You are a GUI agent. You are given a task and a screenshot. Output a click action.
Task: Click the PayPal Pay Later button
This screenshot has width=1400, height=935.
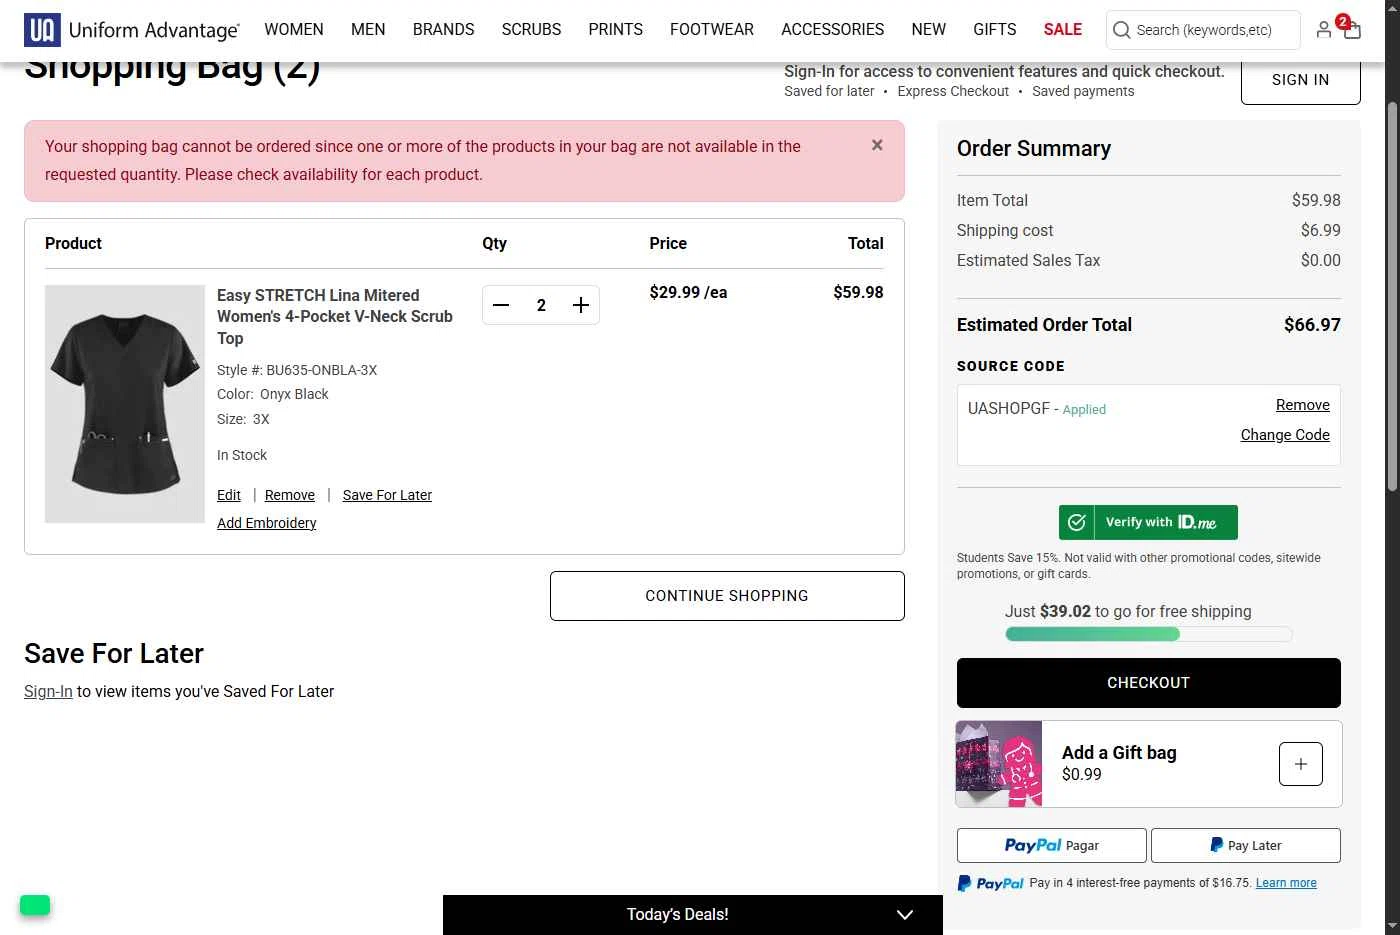(1245, 845)
